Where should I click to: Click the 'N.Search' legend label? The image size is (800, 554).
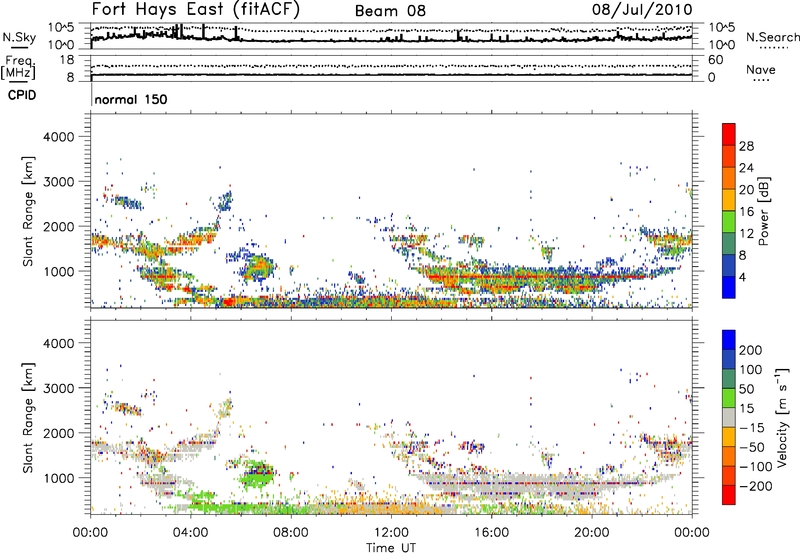point(772,37)
